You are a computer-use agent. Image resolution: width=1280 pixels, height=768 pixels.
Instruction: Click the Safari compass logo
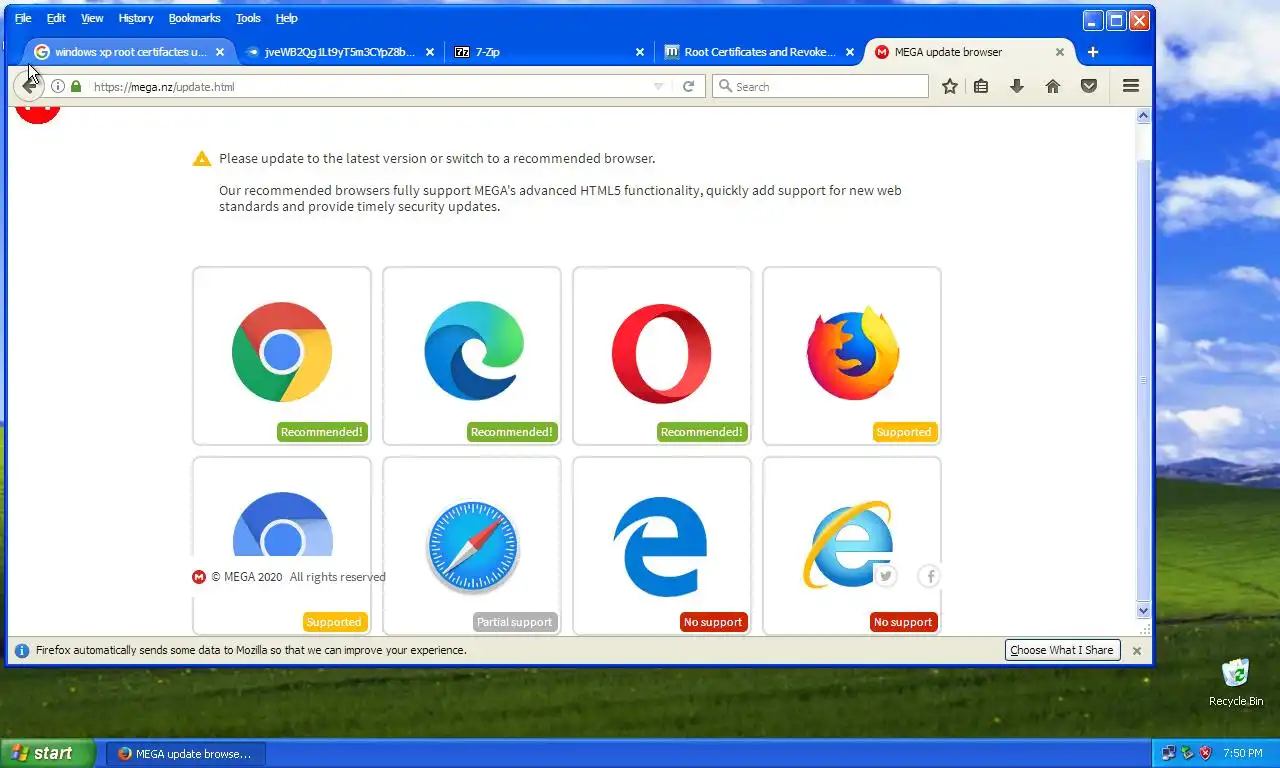(472, 547)
